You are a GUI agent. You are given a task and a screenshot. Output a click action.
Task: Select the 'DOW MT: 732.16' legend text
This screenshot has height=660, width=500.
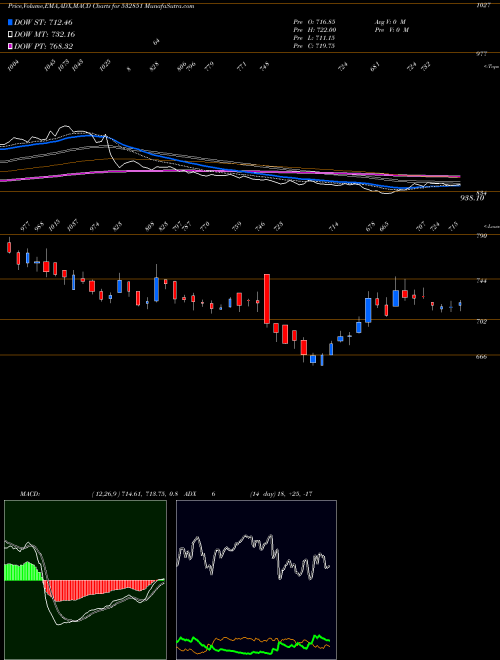pos(45,34)
